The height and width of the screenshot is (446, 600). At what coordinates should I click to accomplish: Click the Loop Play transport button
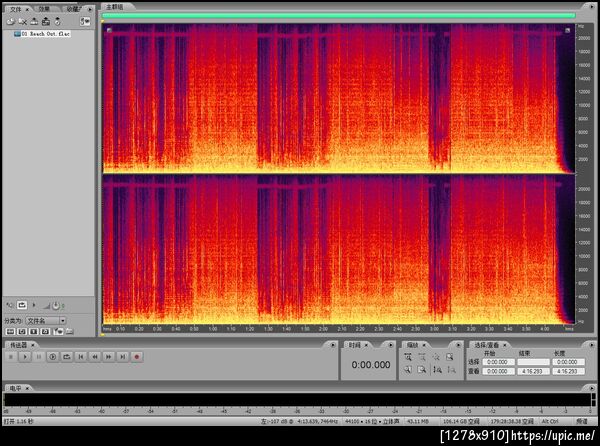point(67,357)
